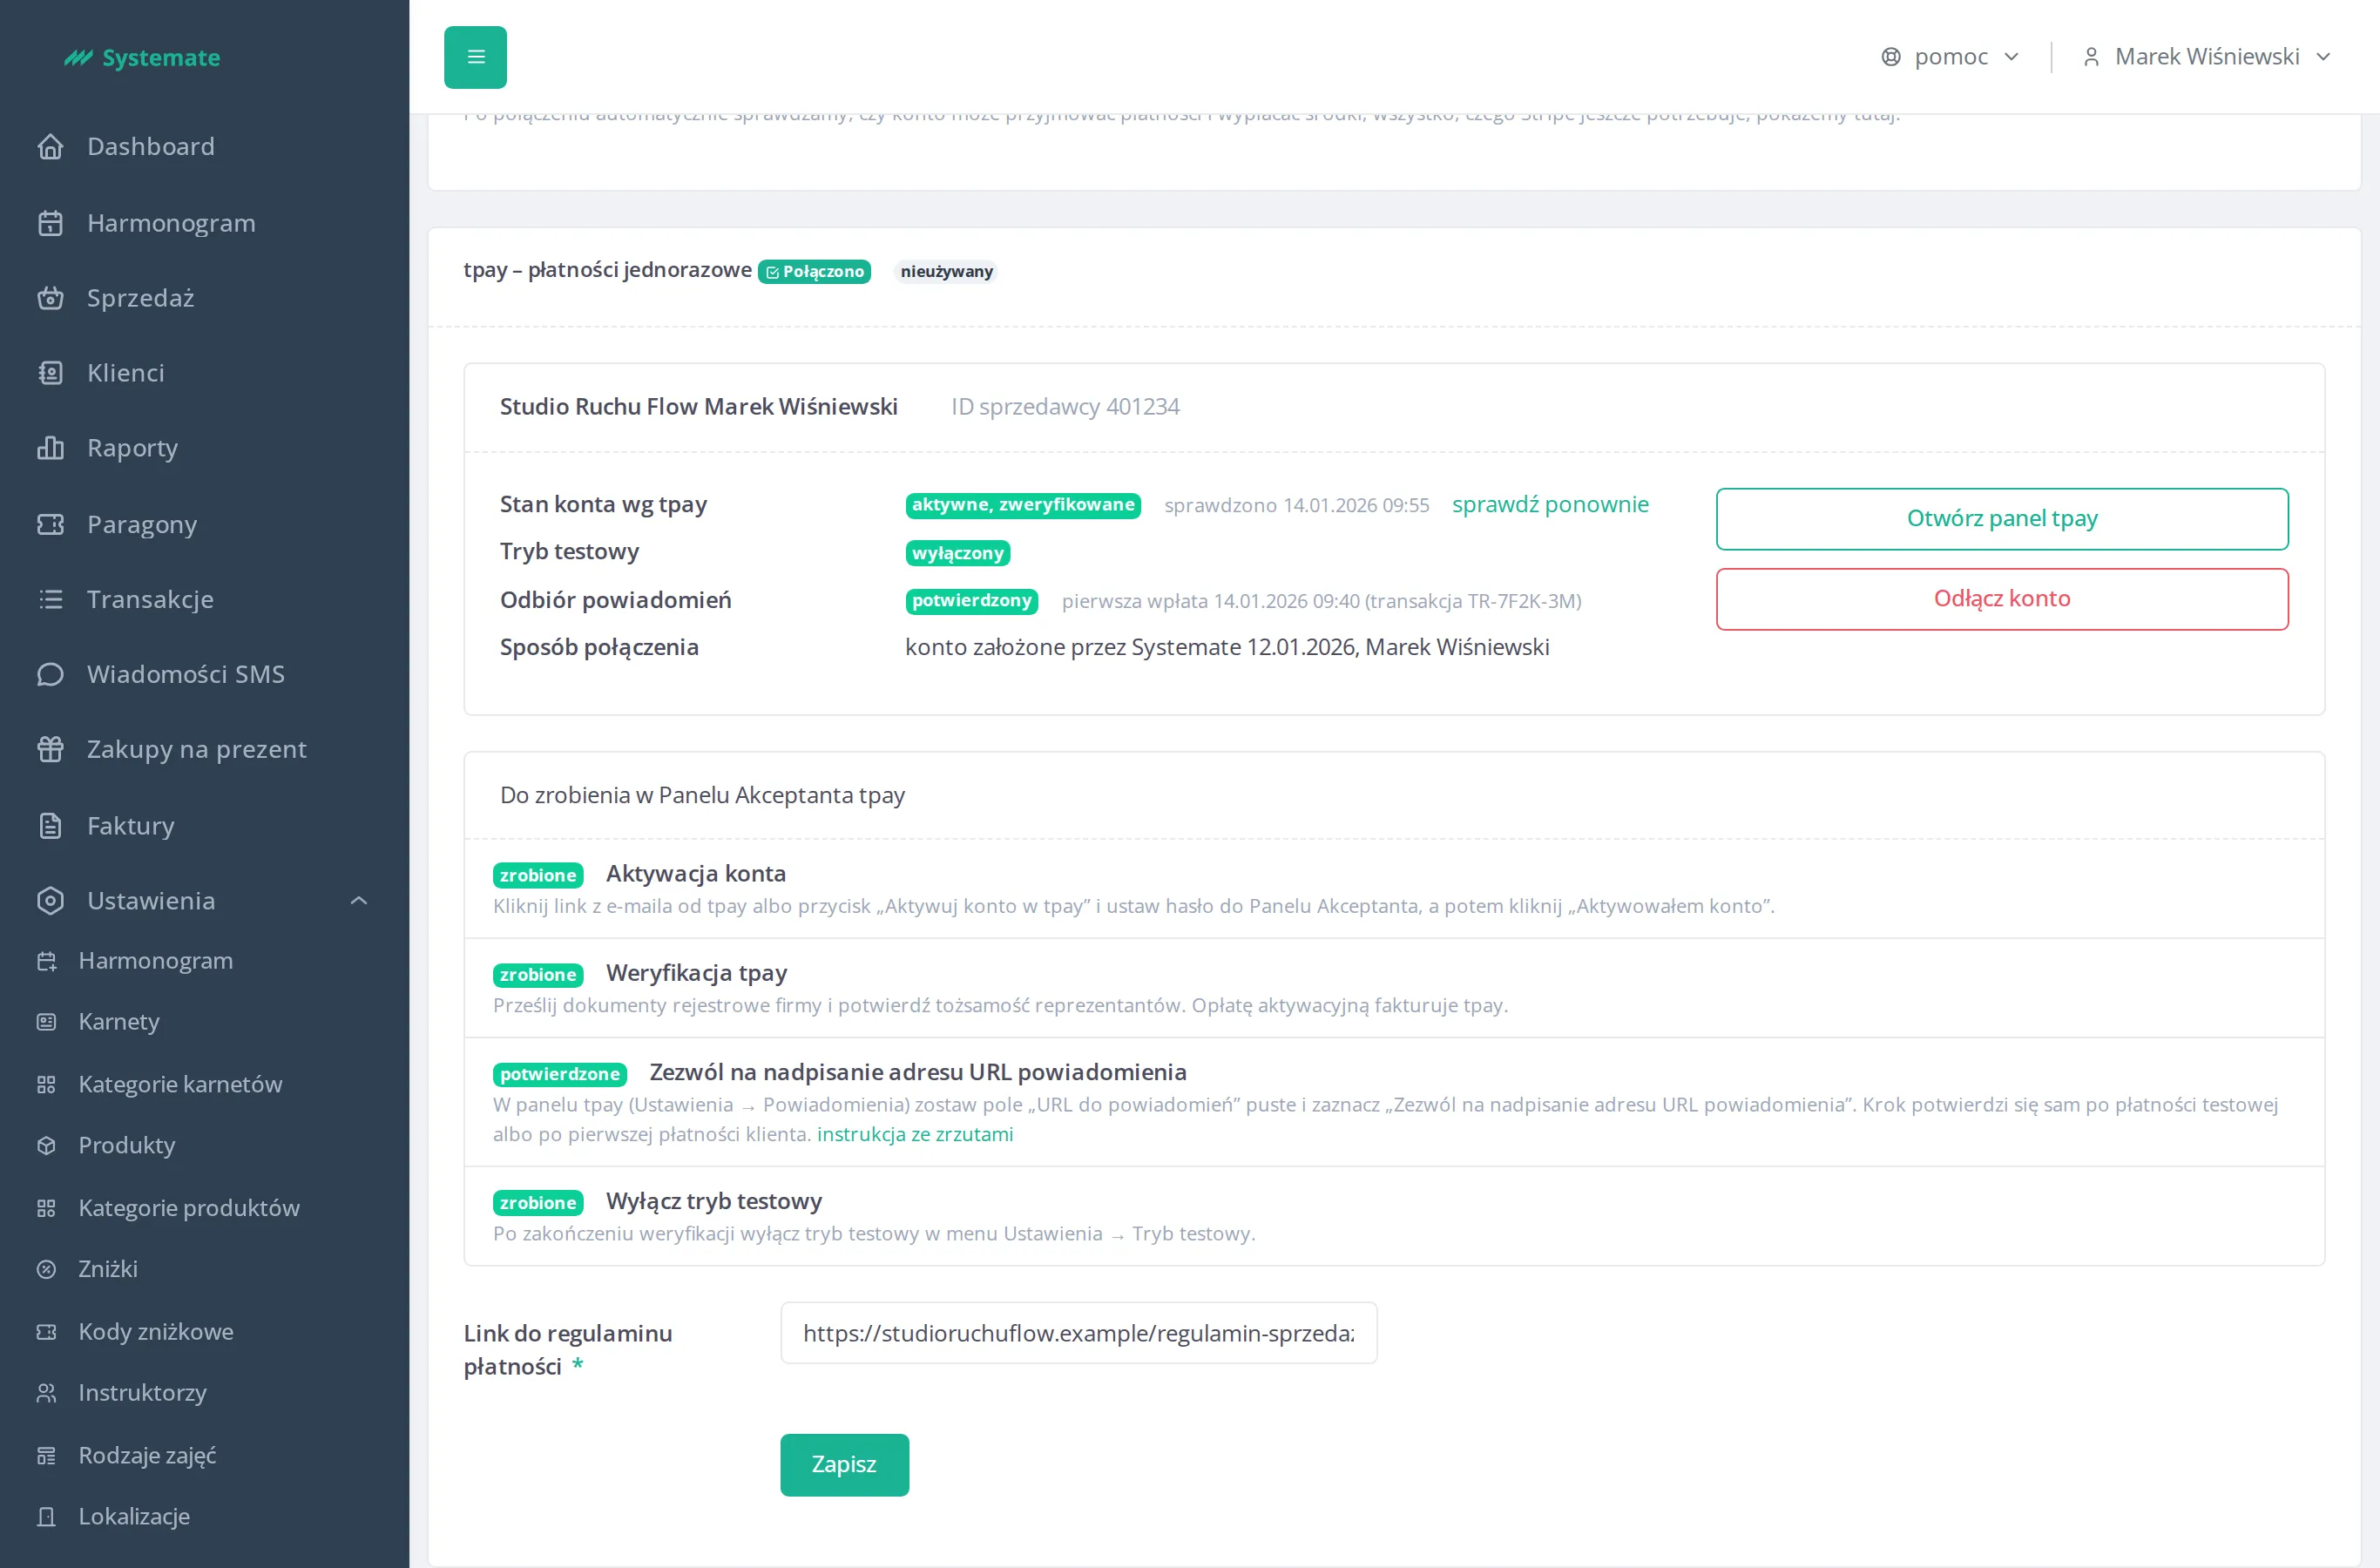Collapse the Ustawienia submenu chevron

[359, 901]
